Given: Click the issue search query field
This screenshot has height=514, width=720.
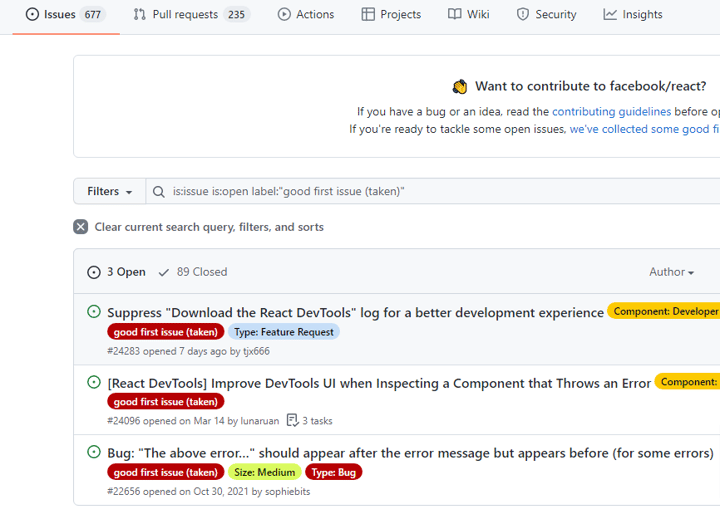Looking at the screenshot, I should [433, 191].
